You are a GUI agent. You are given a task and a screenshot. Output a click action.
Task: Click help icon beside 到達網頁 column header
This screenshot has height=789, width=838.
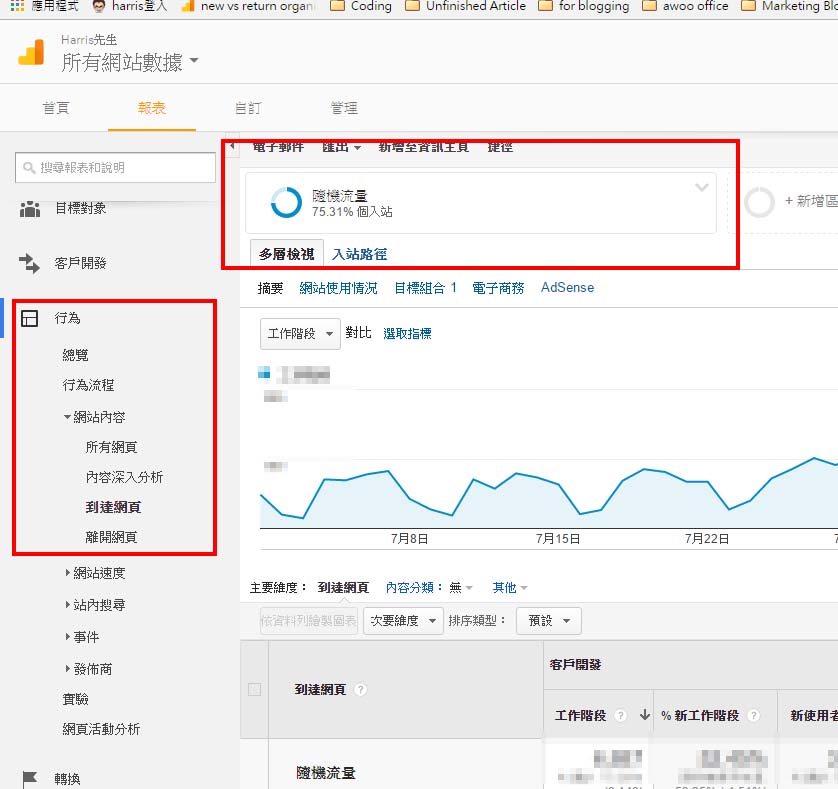coord(361,690)
